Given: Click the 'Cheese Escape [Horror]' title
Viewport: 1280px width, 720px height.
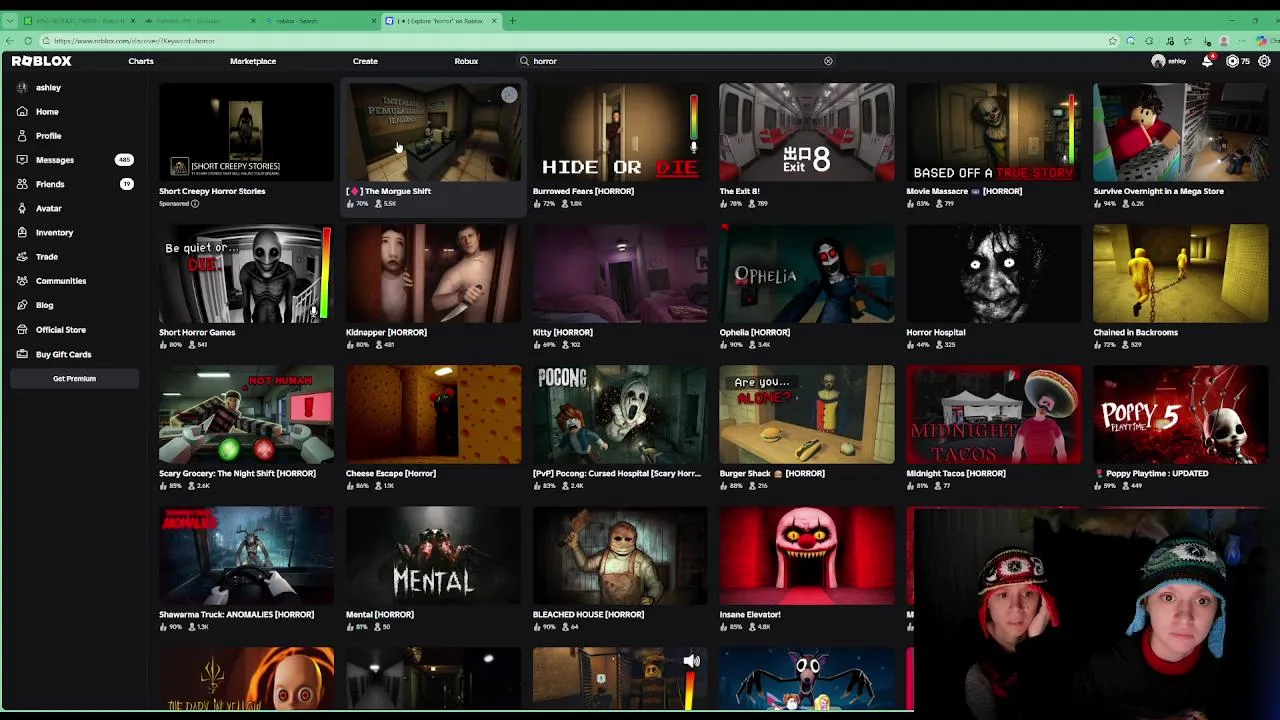Looking at the screenshot, I should tap(391, 473).
